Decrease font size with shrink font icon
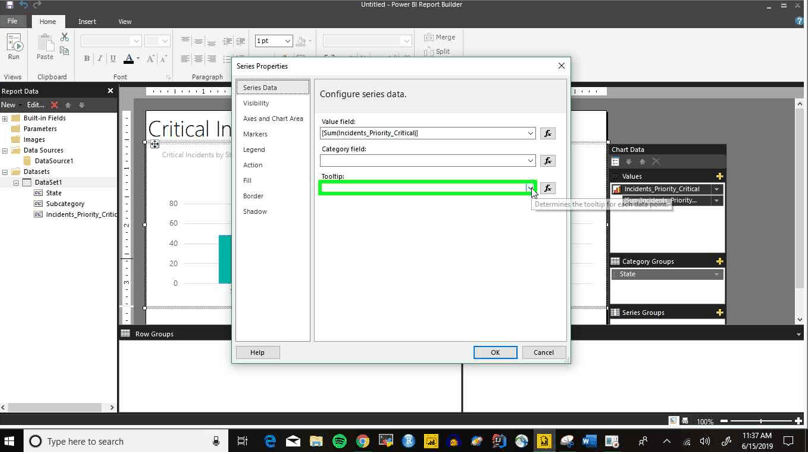 [x=163, y=59]
